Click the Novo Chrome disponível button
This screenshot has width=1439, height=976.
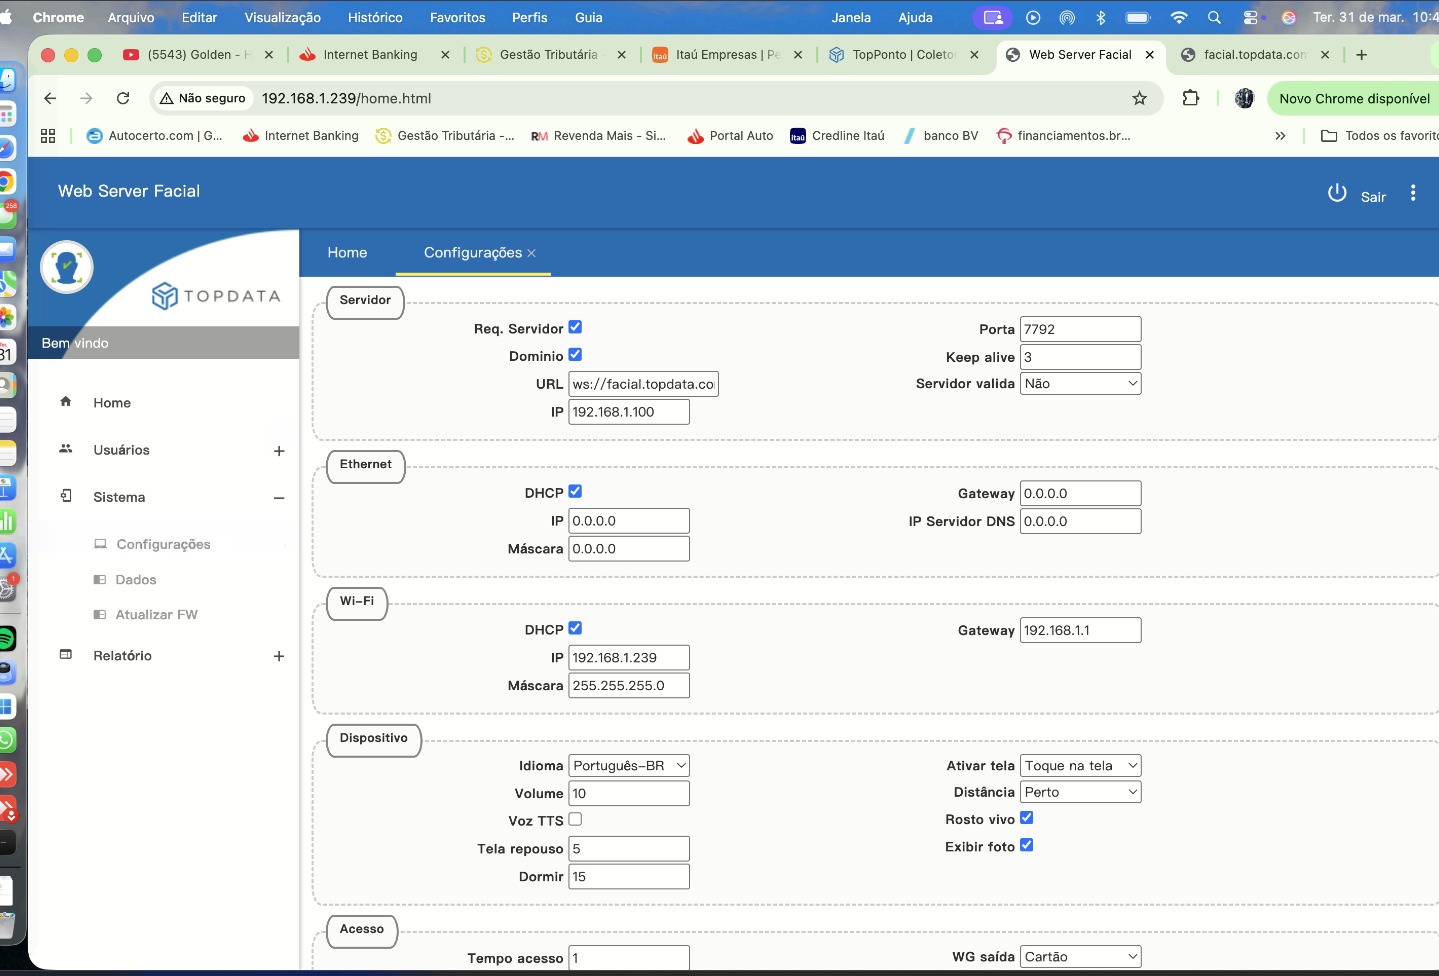1354,98
